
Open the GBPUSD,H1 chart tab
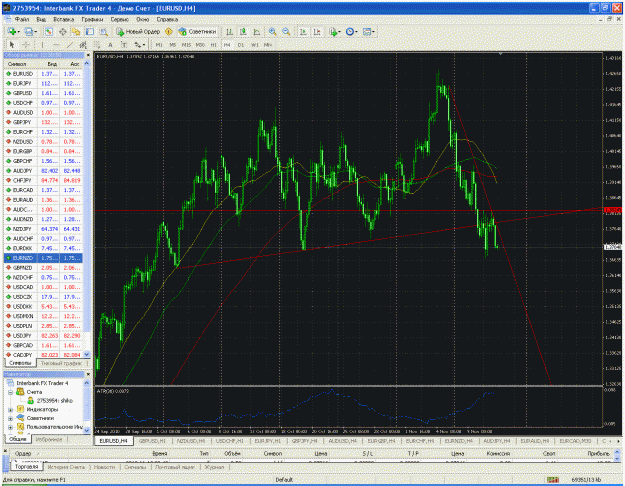click(152, 441)
